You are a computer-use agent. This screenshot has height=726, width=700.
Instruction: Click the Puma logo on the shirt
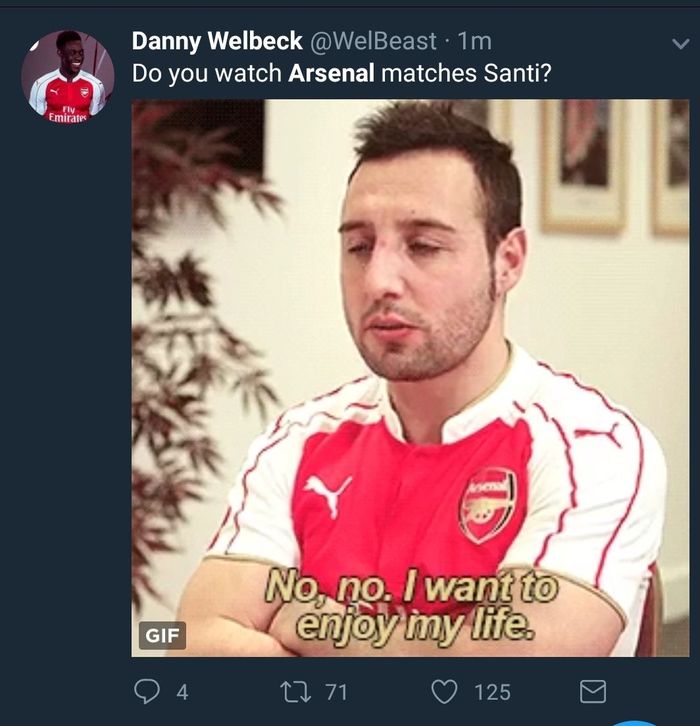pyautogui.click(x=327, y=495)
